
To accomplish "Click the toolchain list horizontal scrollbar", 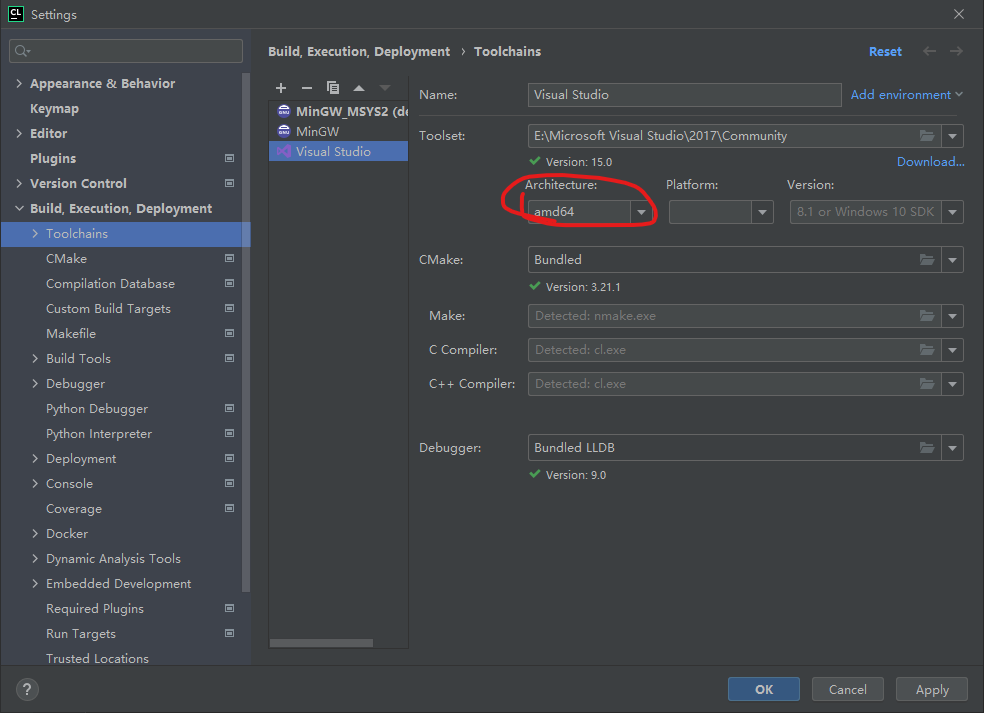I will pyautogui.click(x=321, y=643).
